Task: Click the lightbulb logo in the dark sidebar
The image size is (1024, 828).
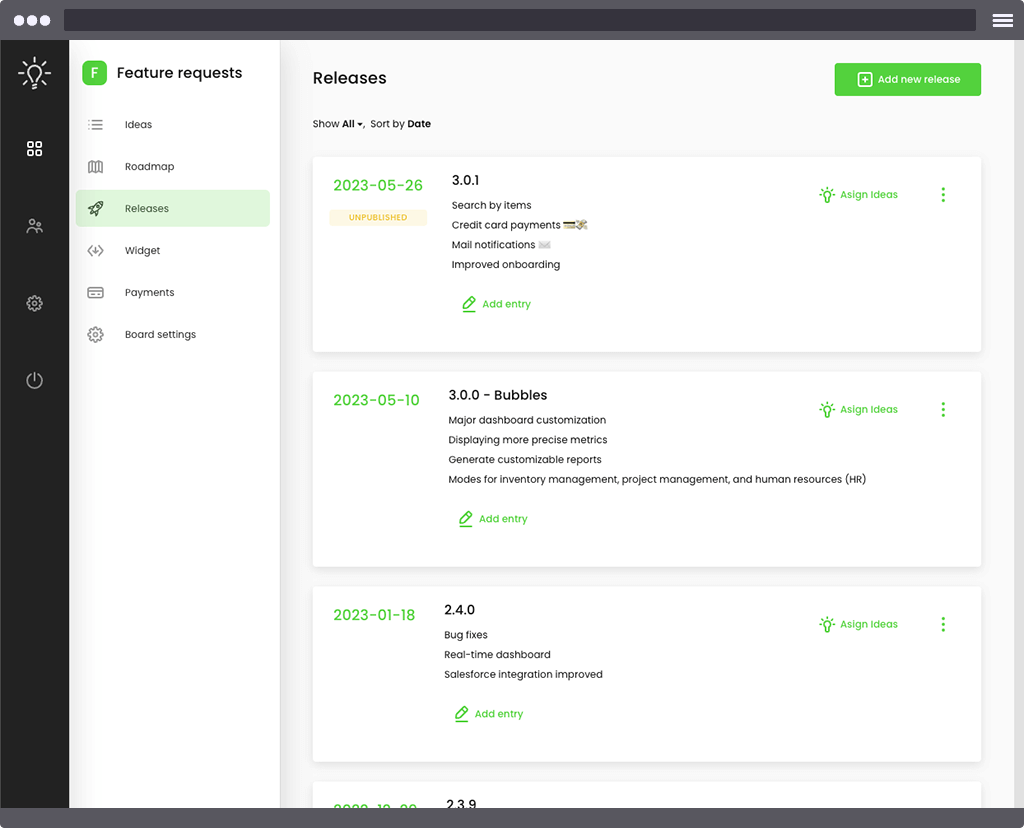Action: coord(34,74)
